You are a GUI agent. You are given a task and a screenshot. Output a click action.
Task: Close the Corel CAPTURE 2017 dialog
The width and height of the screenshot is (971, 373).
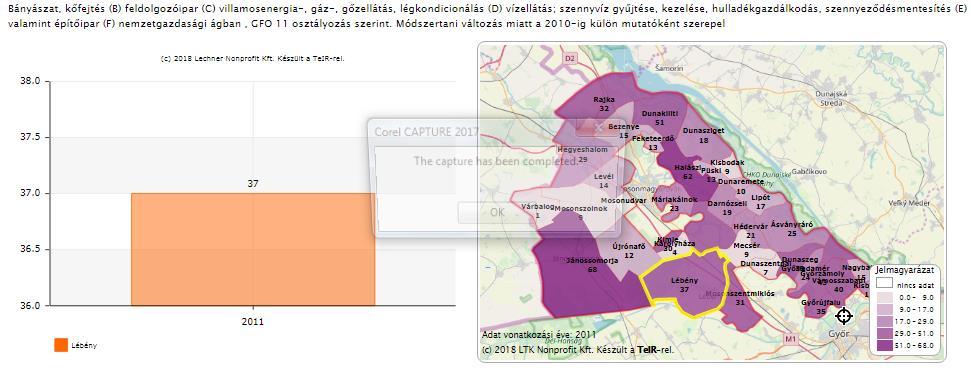(598, 127)
